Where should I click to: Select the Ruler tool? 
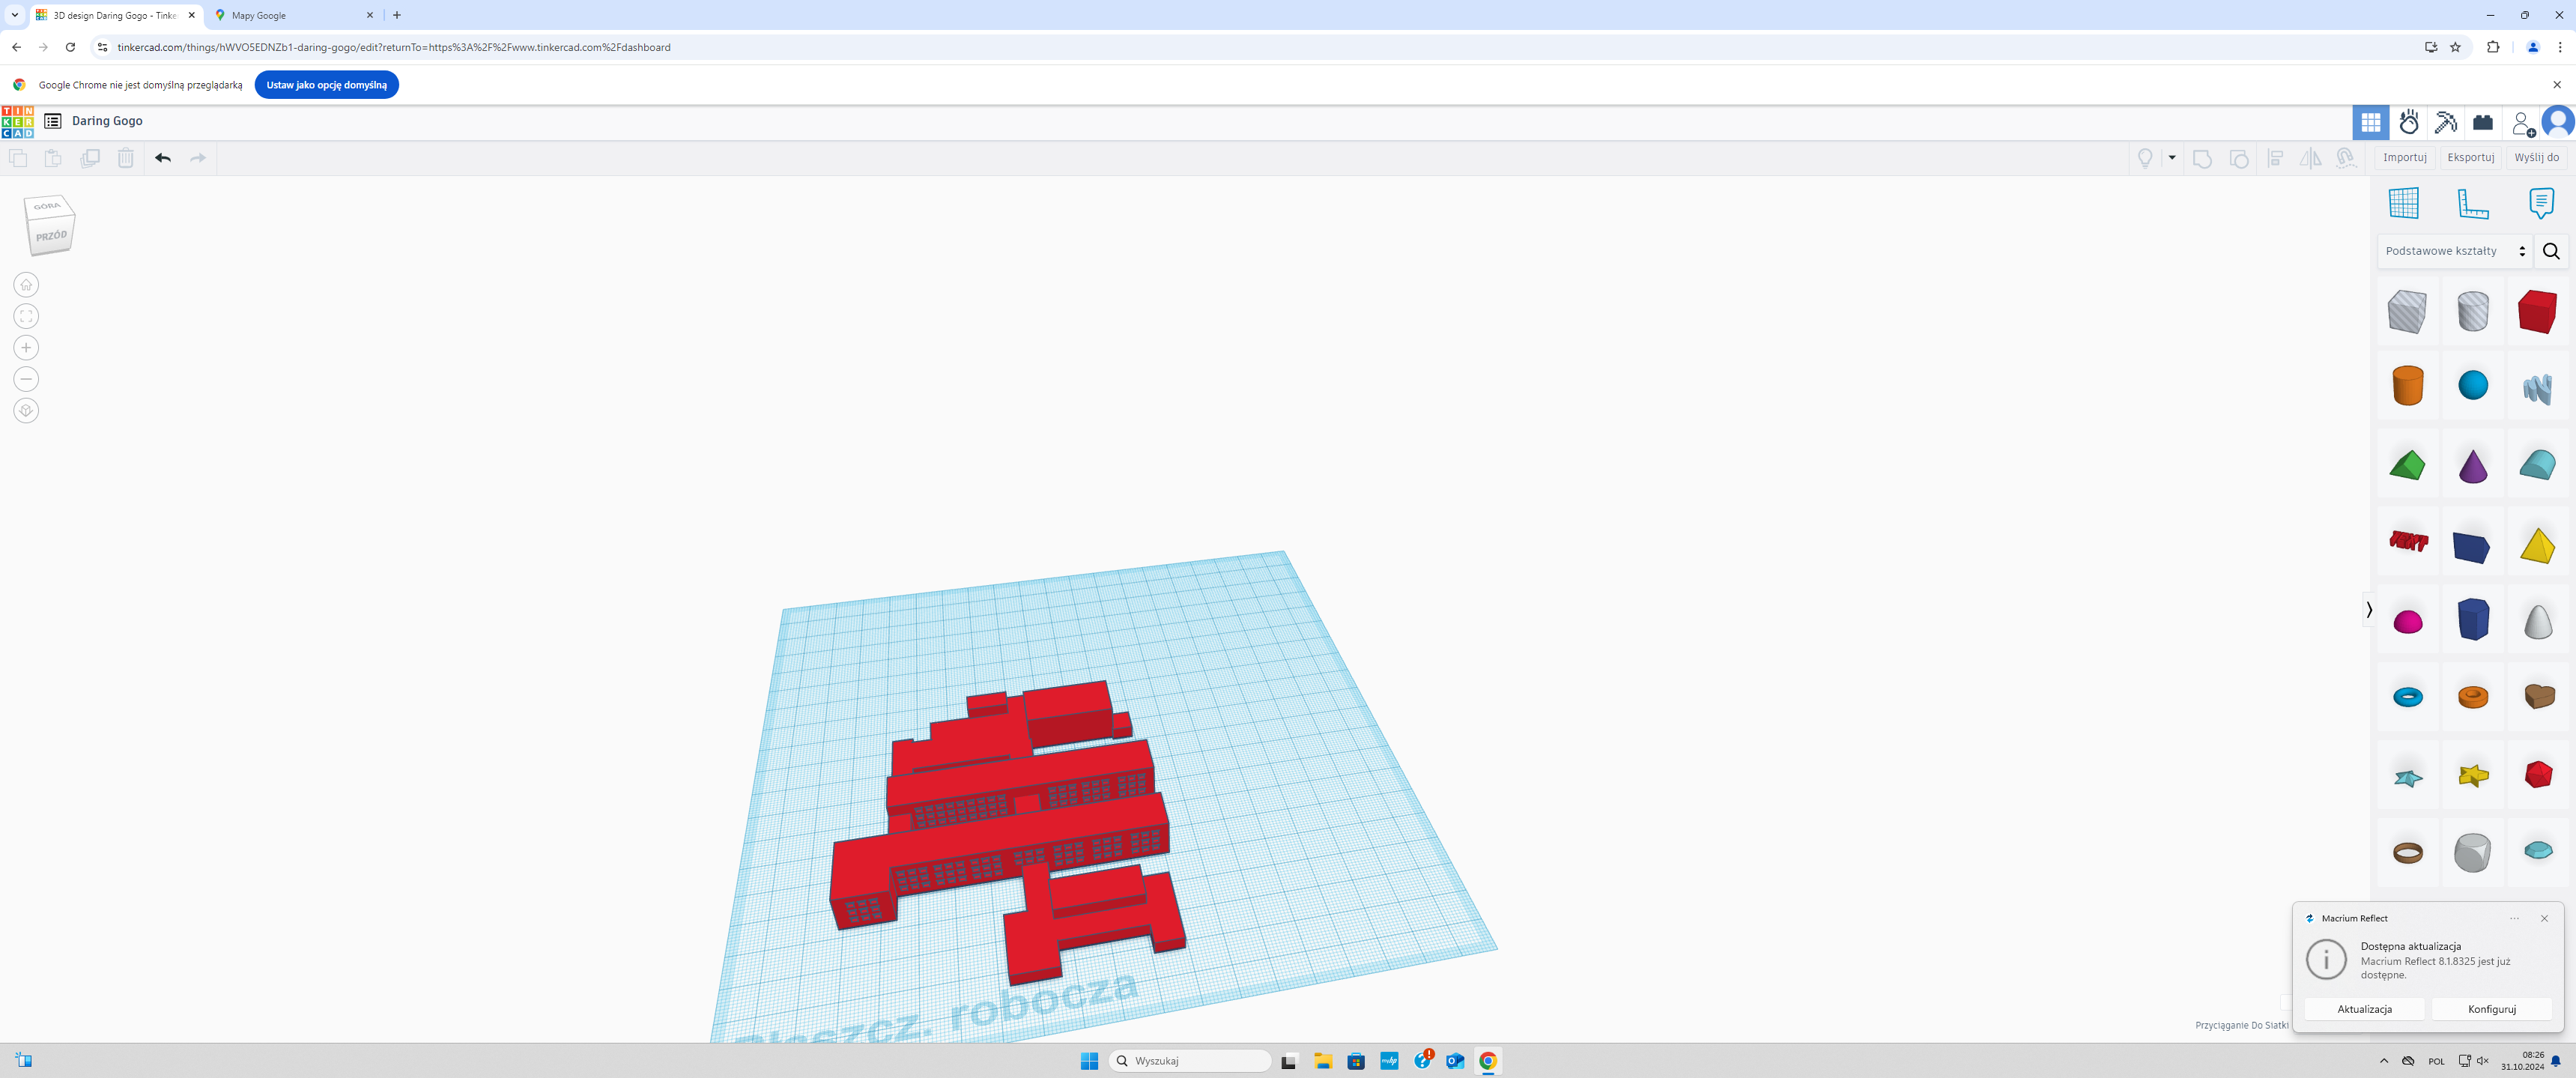(2473, 203)
